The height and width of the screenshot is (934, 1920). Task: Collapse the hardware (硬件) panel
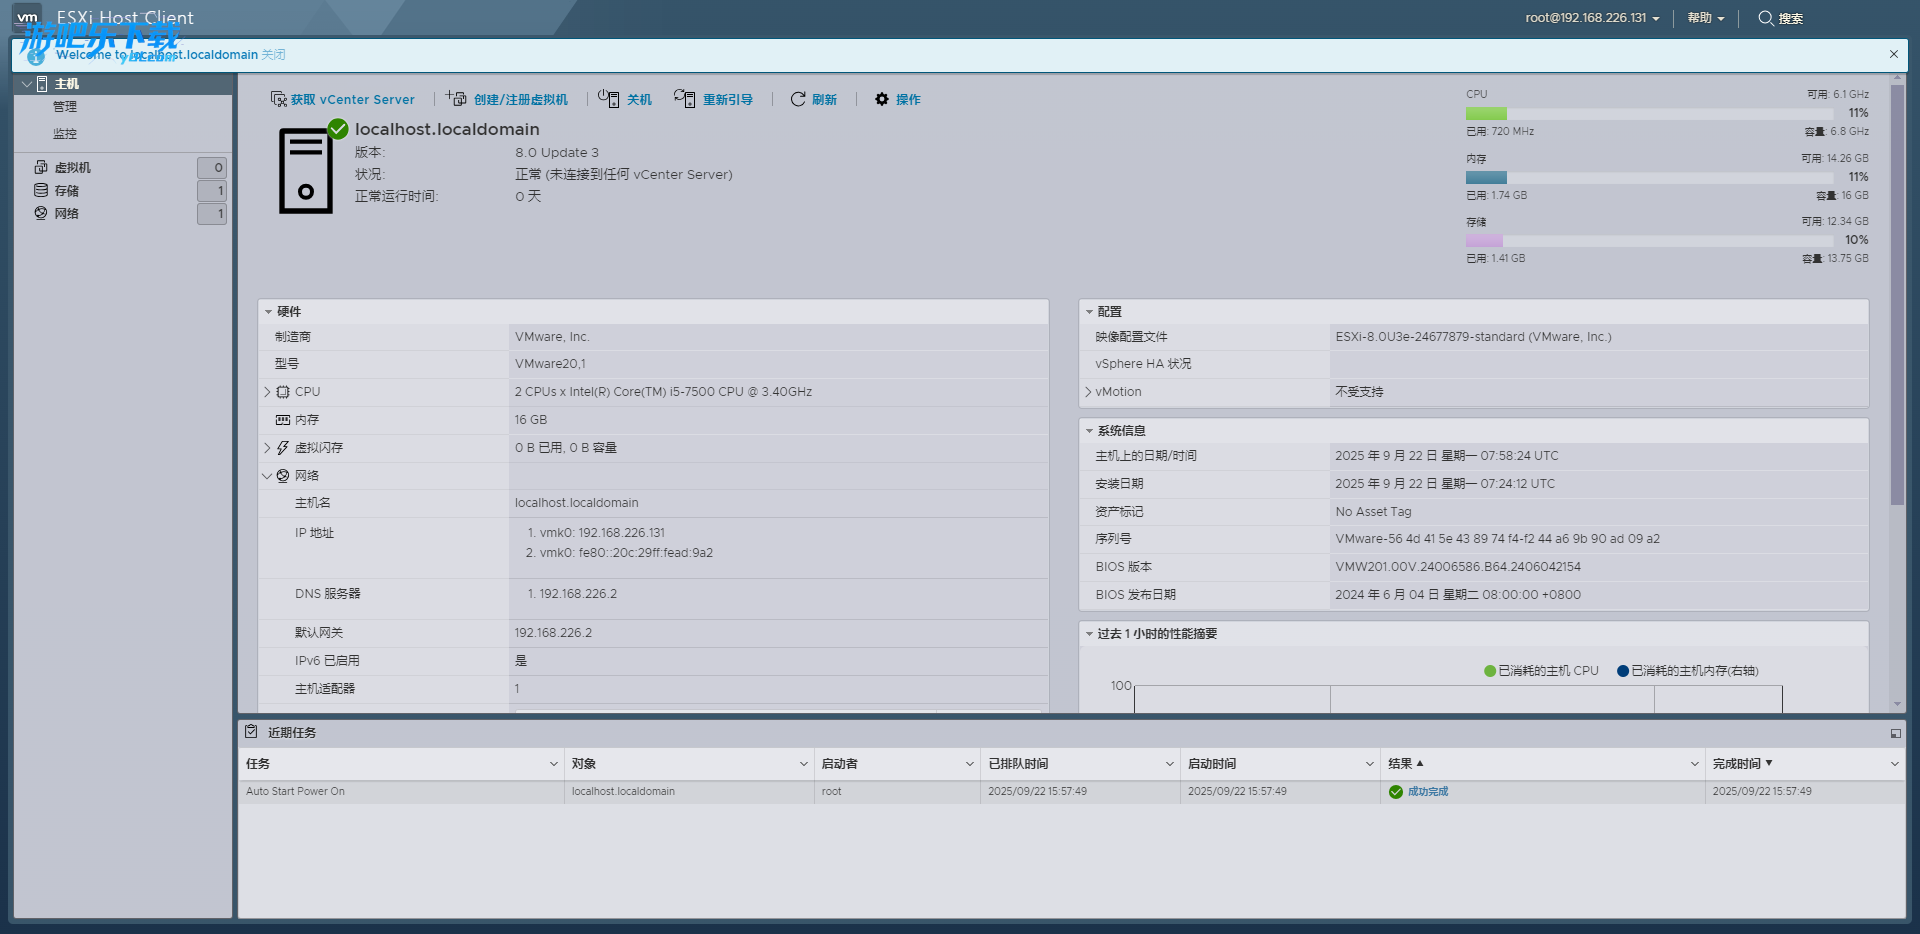(x=268, y=312)
